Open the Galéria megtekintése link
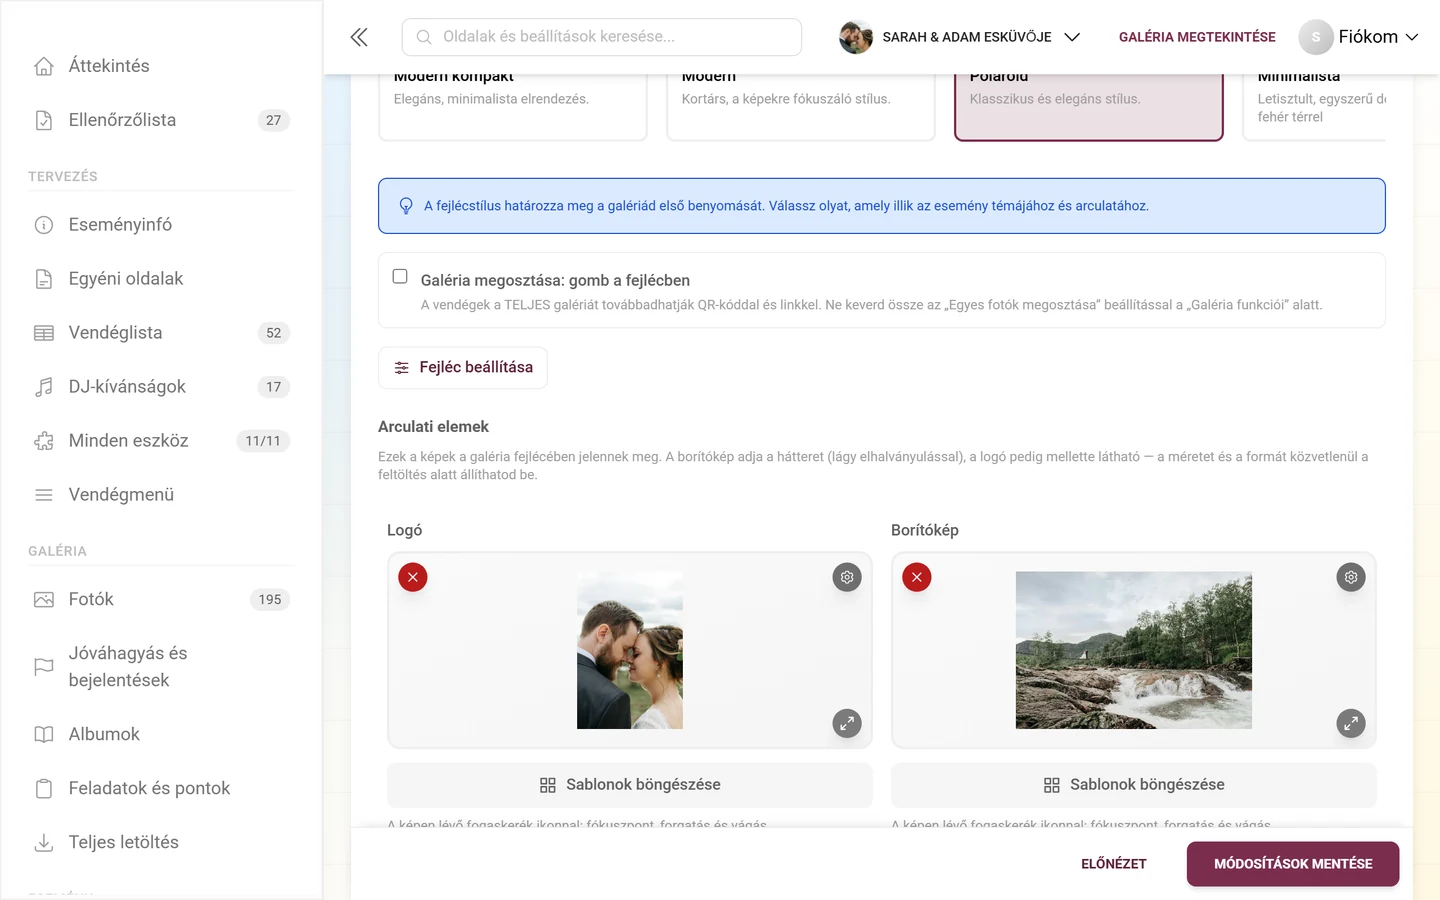Viewport: 1440px width, 900px height. (x=1197, y=37)
